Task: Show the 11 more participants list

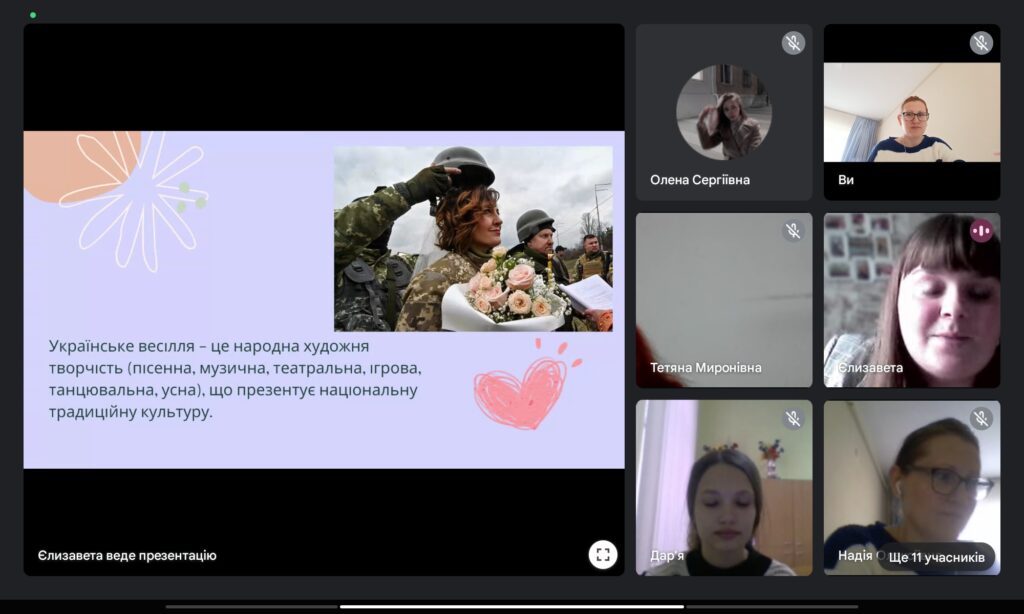Action: click(x=936, y=556)
